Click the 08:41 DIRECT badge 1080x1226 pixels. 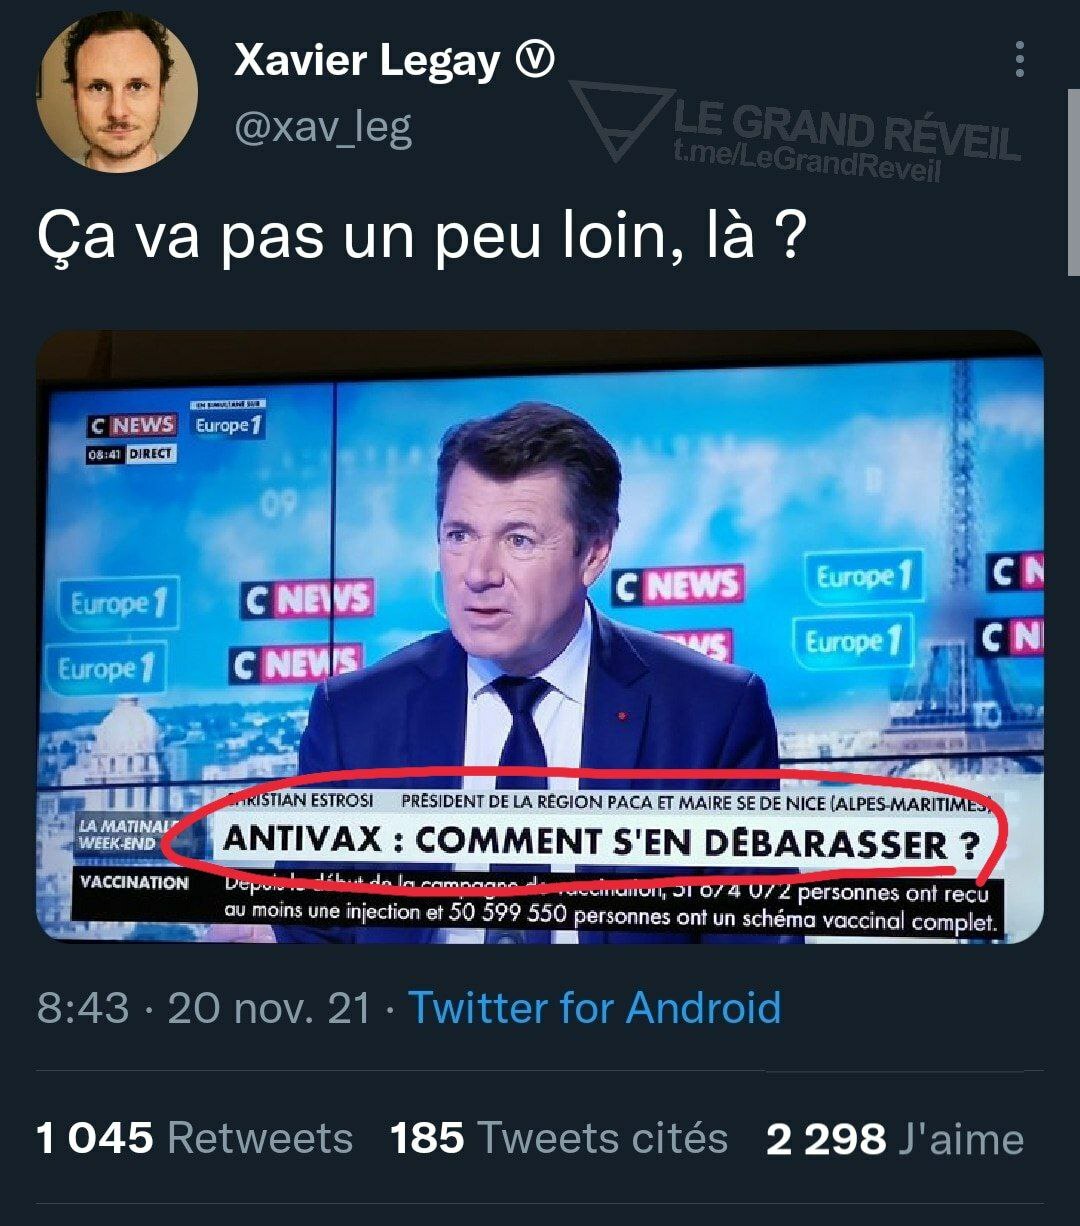(x=130, y=454)
